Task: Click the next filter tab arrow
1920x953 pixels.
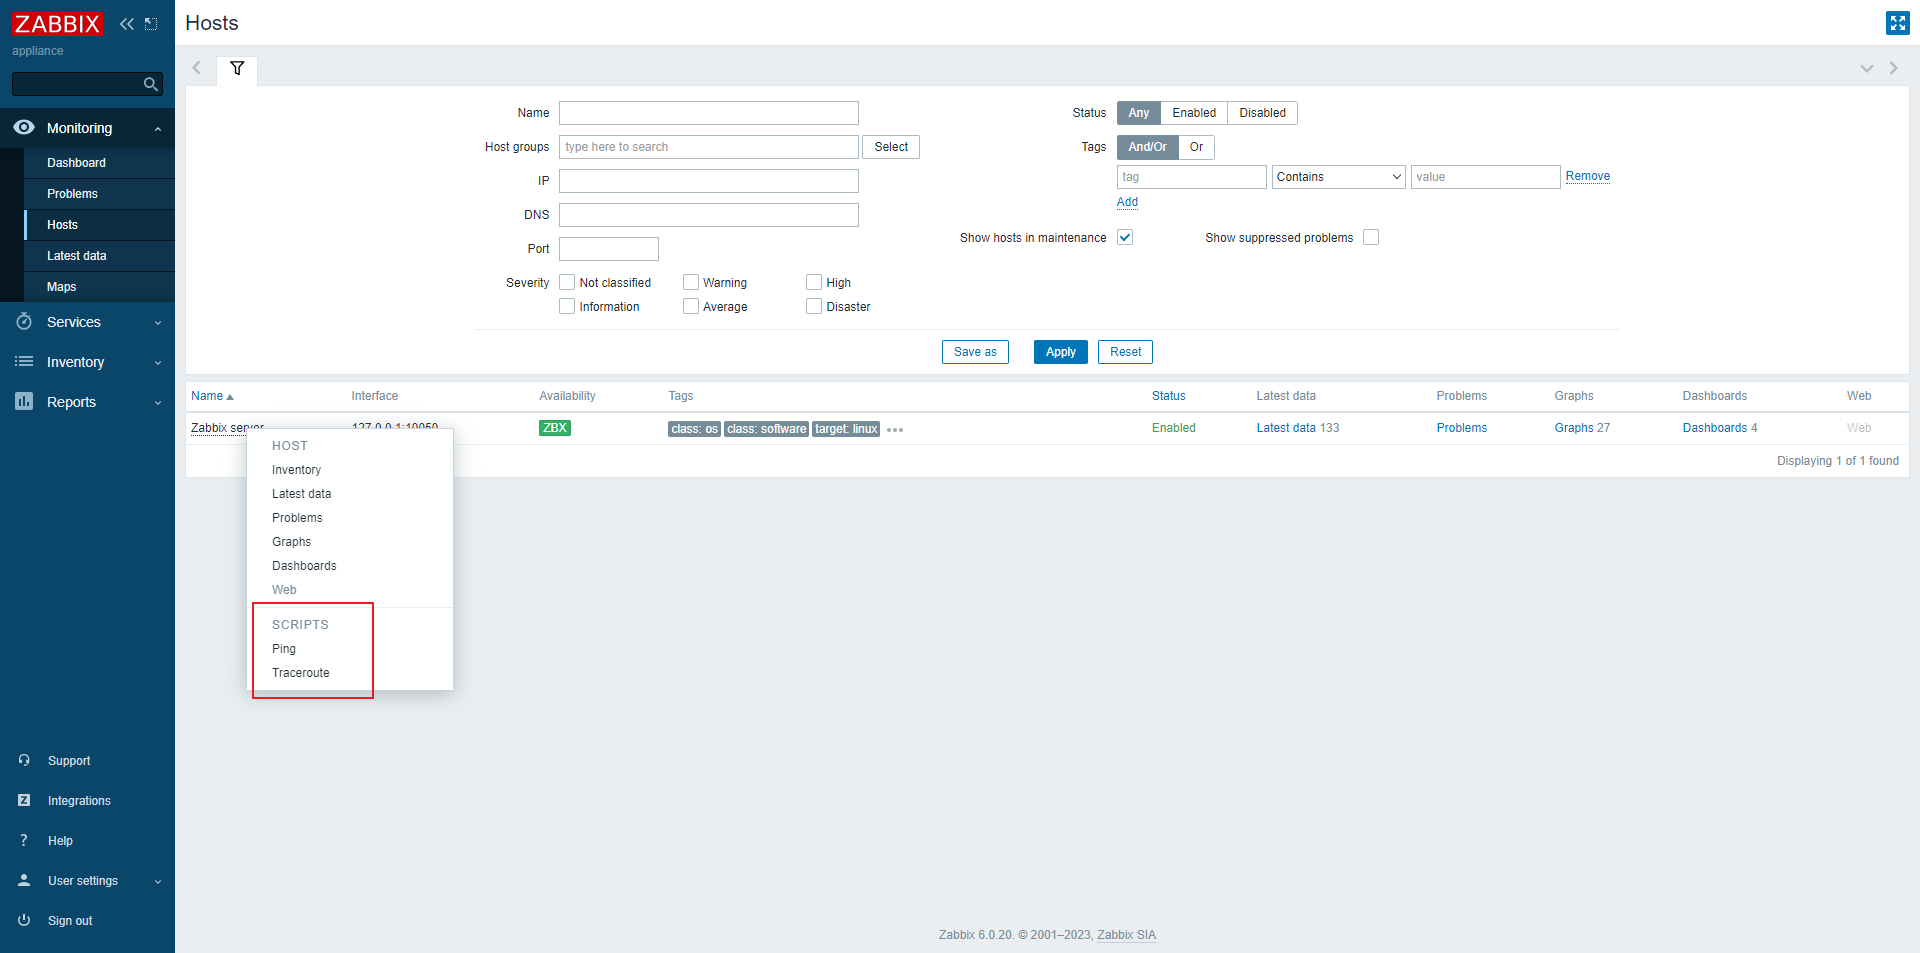Action: (1893, 68)
